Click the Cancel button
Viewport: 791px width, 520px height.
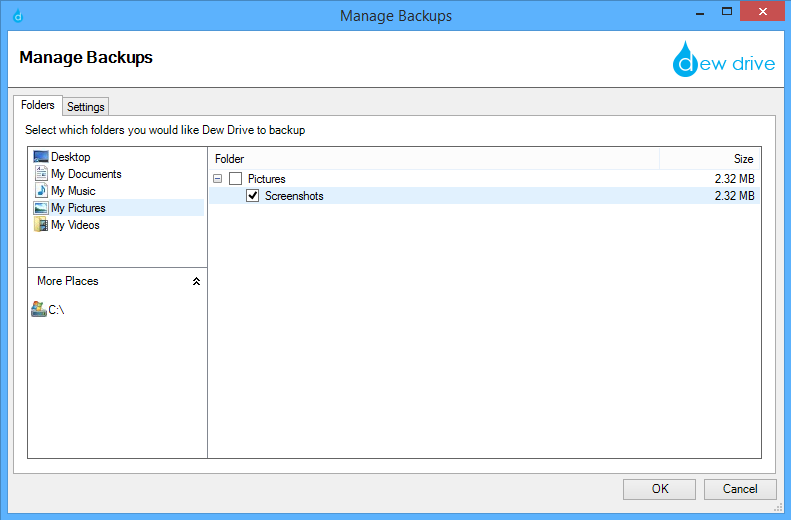coord(740,489)
